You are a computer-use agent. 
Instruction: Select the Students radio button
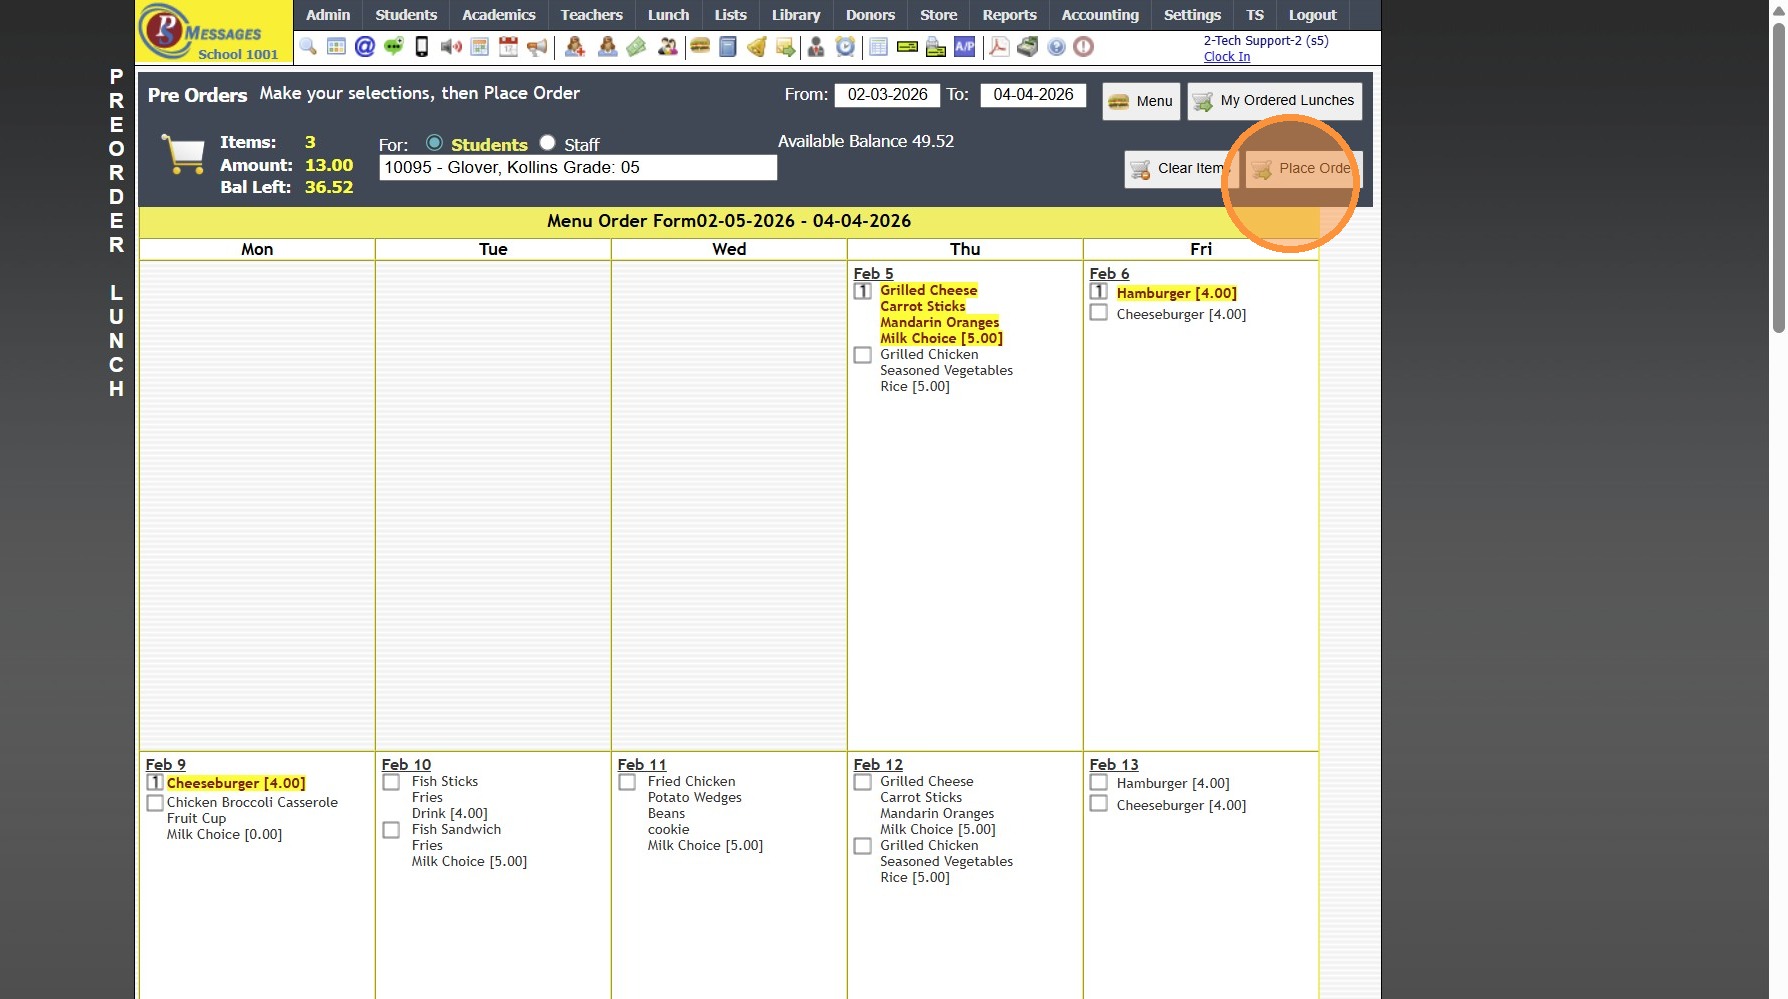coord(434,143)
